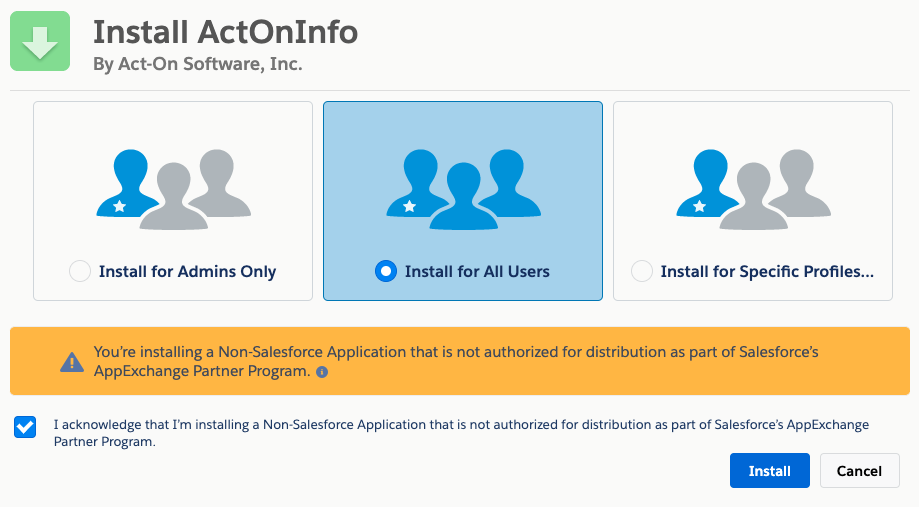Click the Install for All Users label

477,271
